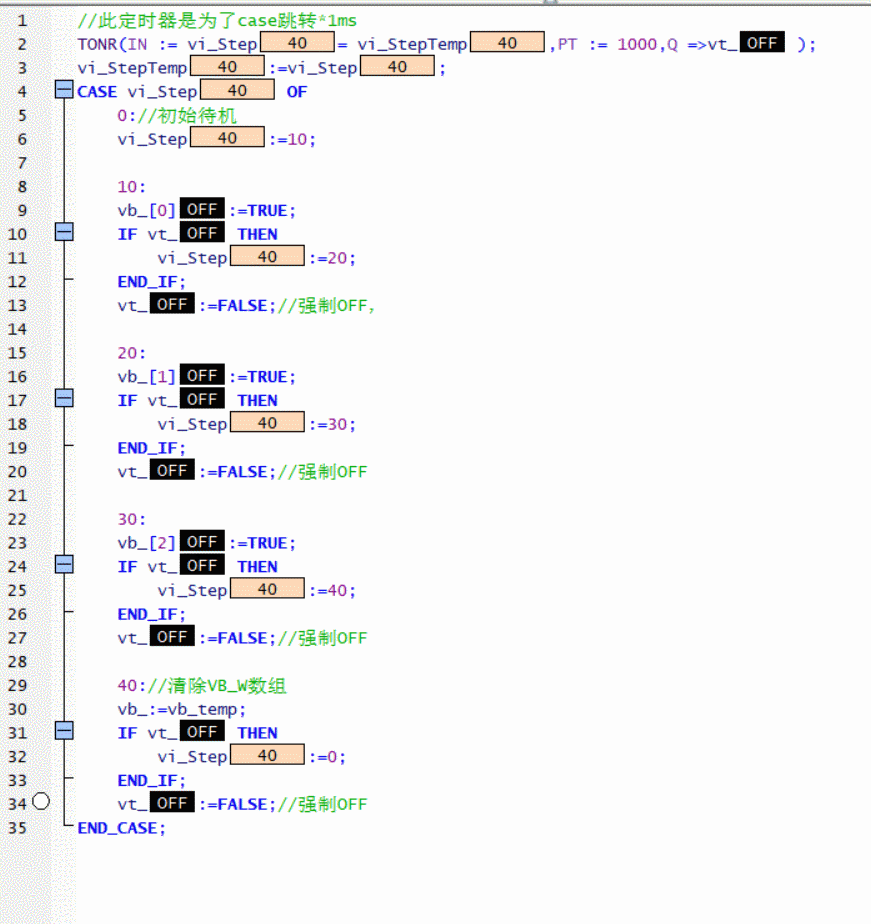Collapse the IF block on line 10
The width and height of the screenshot is (871, 924).
[x=64, y=233]
